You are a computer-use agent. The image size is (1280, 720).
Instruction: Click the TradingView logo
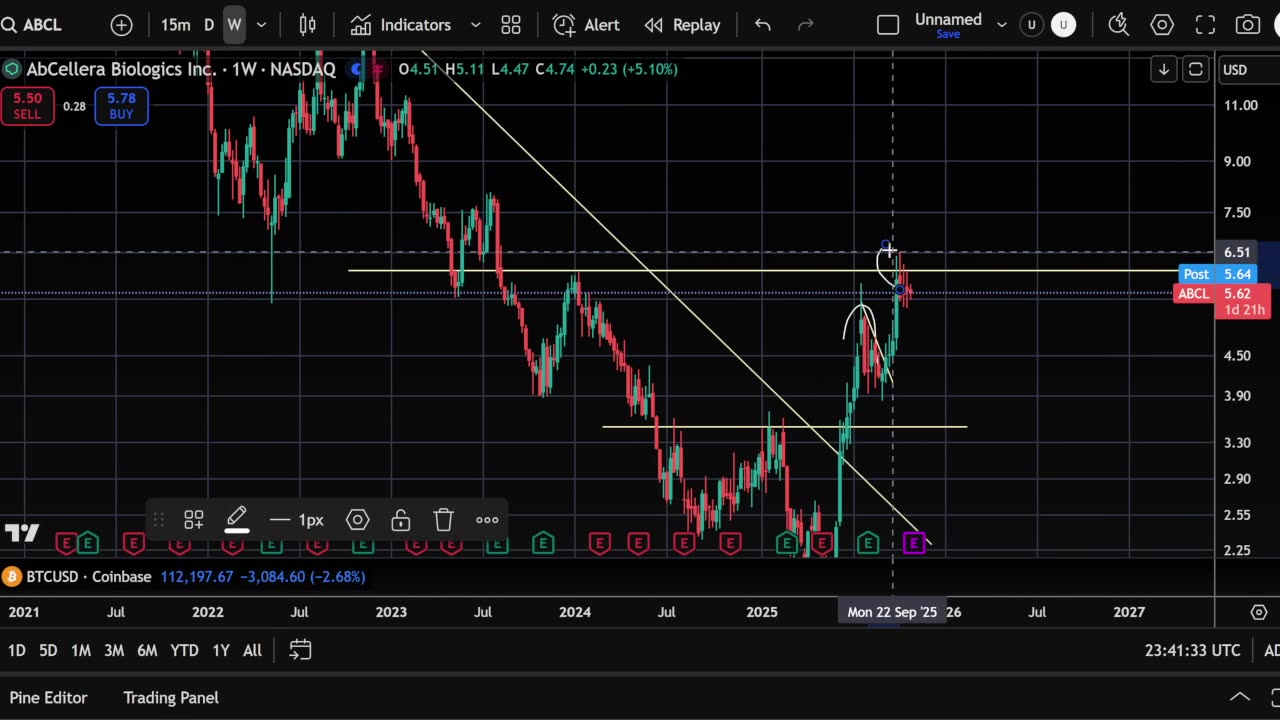coord(21,534)
